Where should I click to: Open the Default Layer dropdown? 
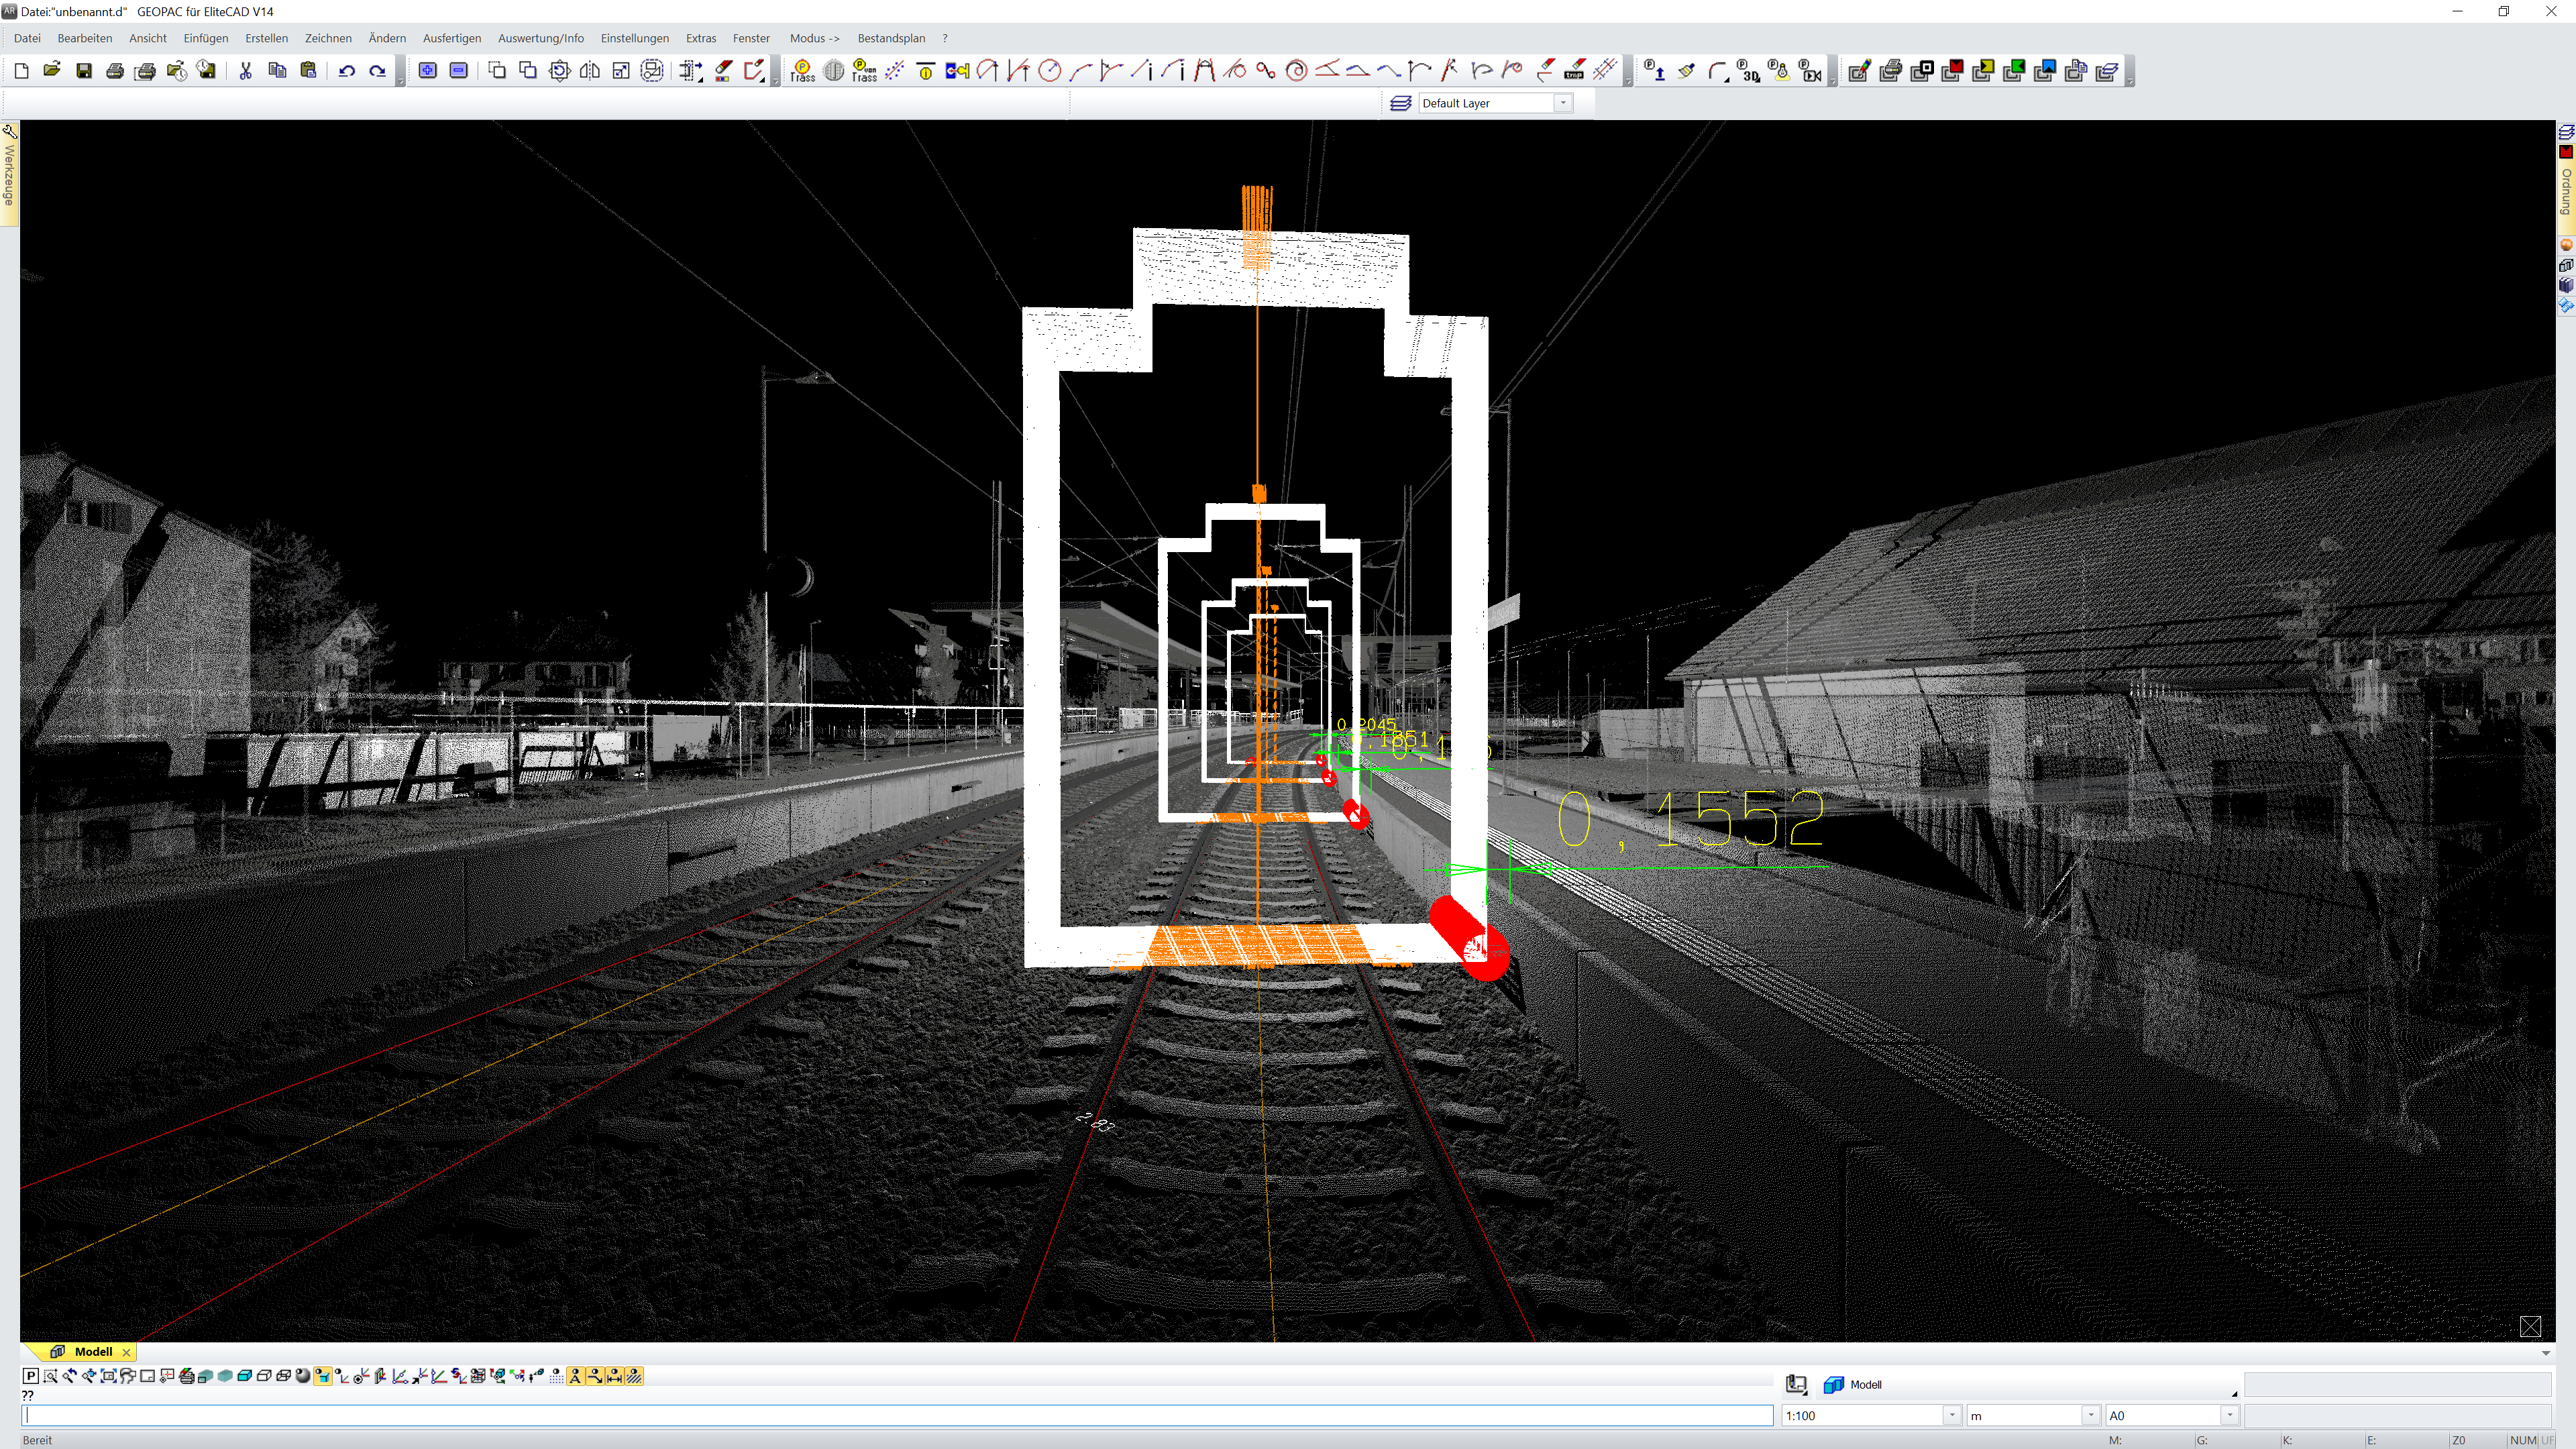1562,103
